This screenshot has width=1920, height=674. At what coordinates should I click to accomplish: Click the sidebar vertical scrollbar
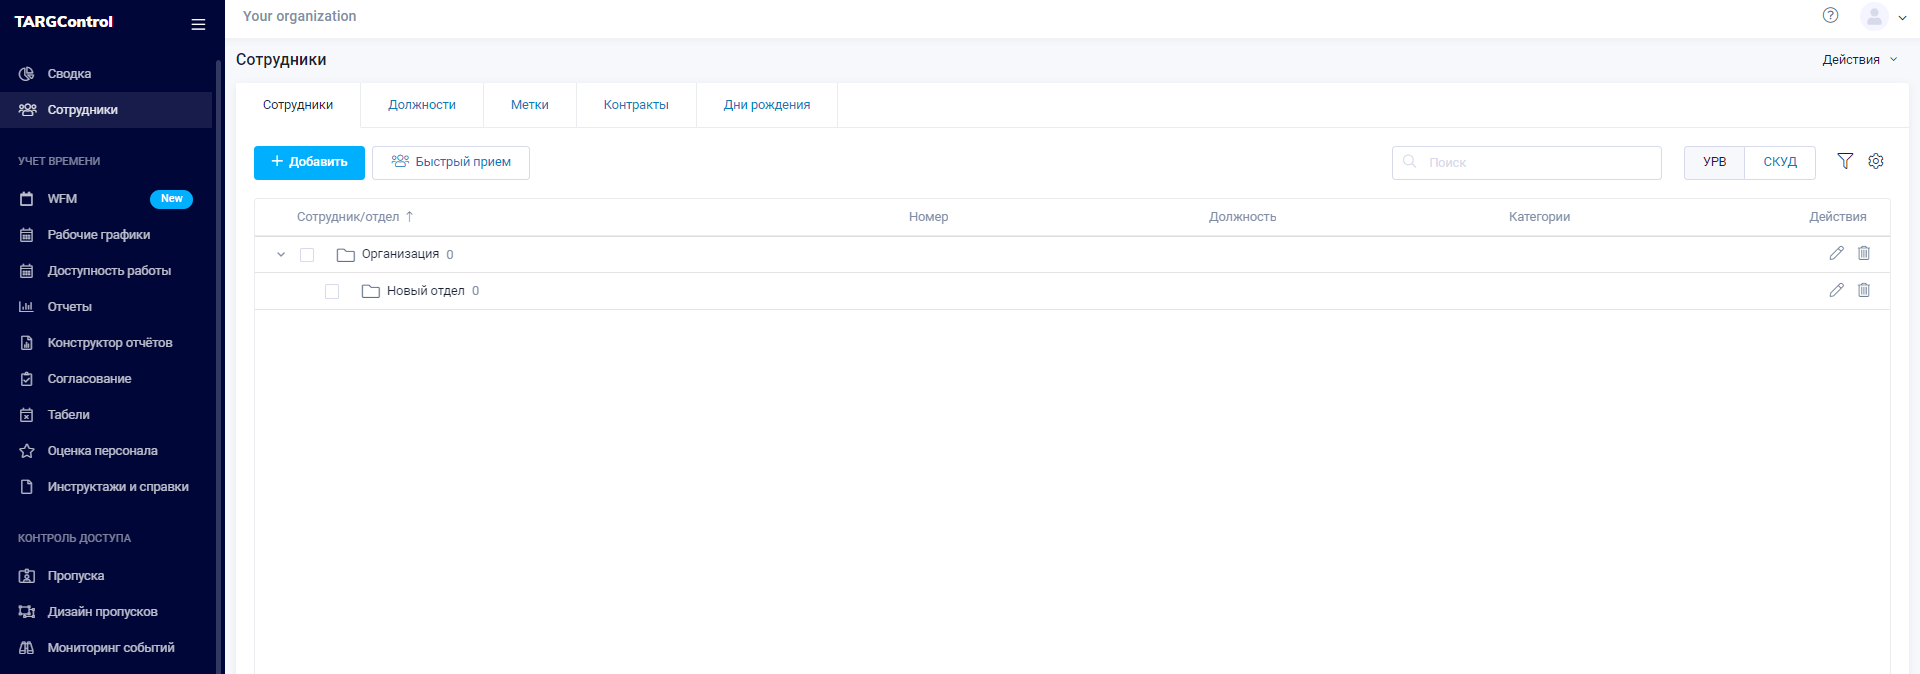pos(218,366)
